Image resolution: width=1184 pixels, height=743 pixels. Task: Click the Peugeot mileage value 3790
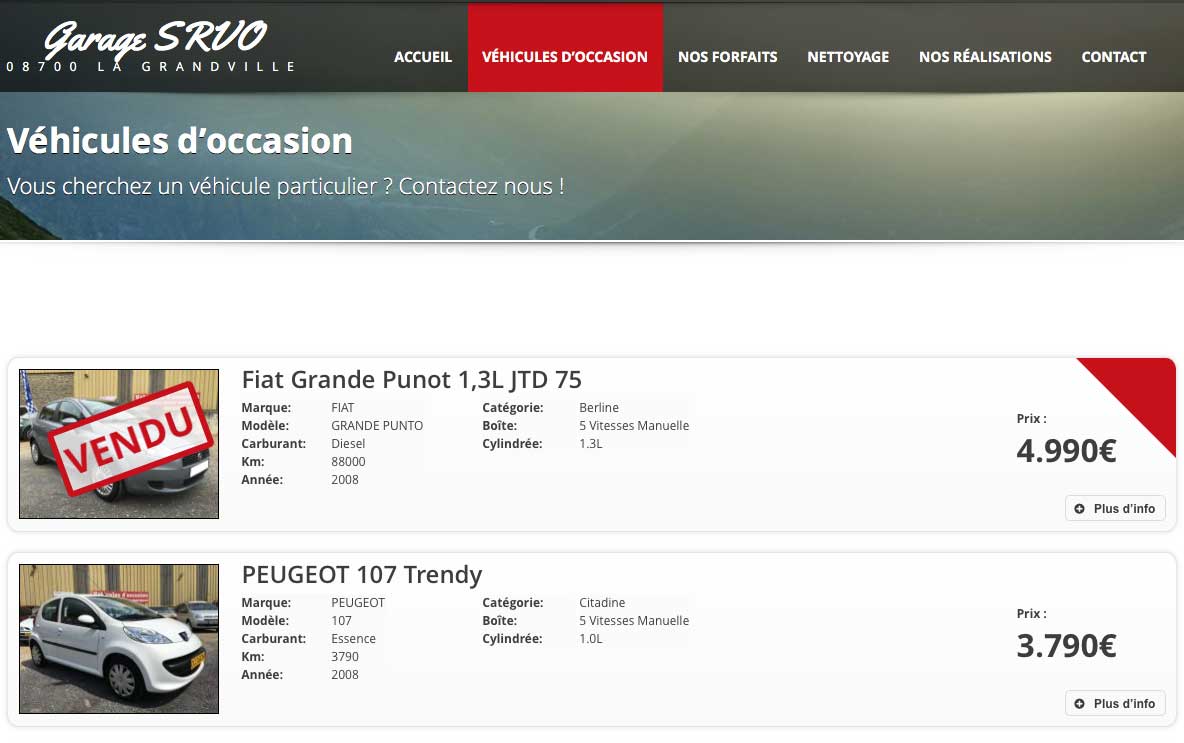click(x=345, y=657)
